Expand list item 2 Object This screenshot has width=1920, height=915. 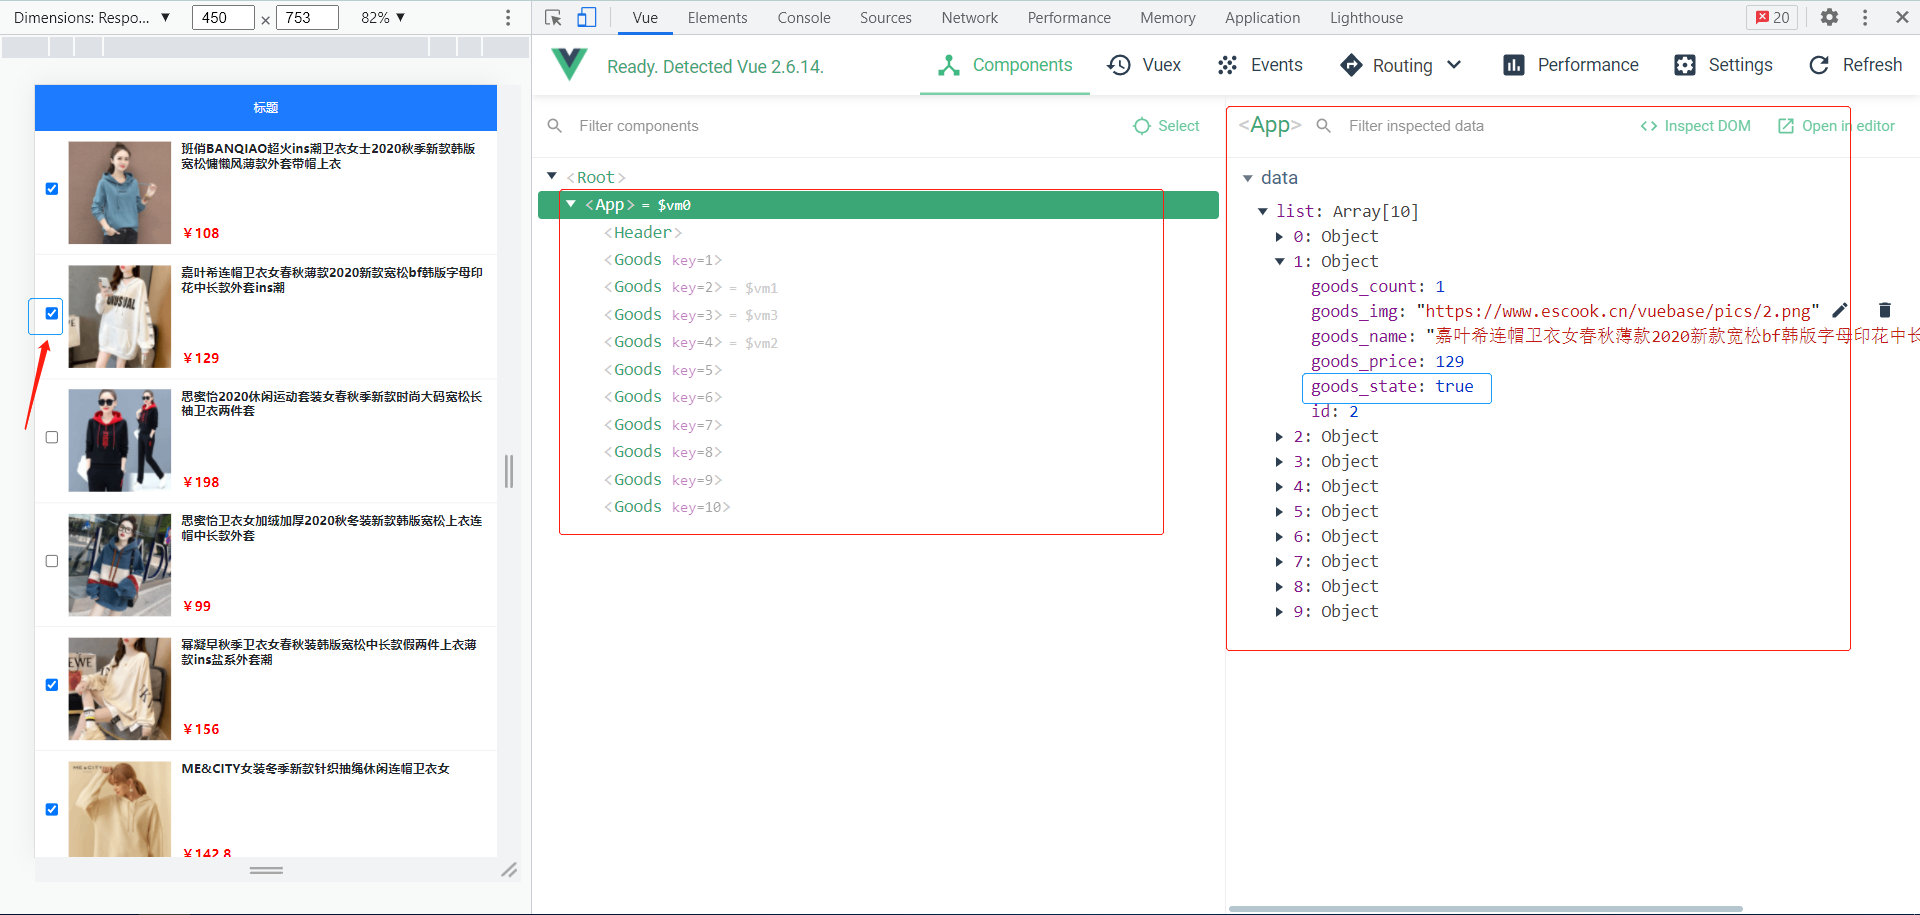(x=1279, y=437)
